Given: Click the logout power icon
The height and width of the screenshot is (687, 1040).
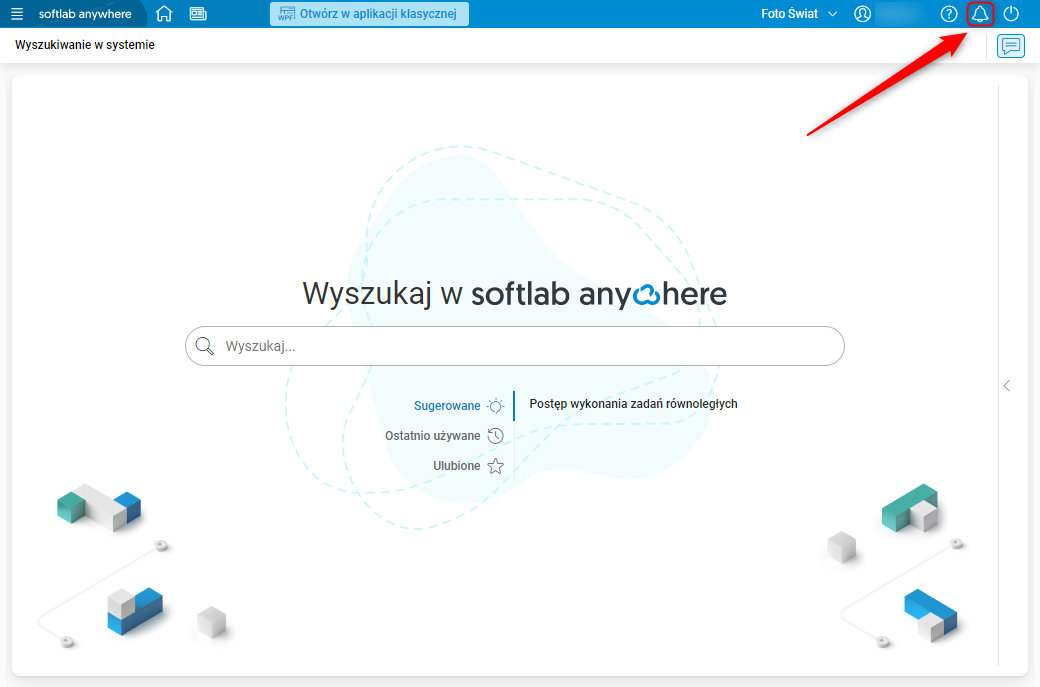Looking at the screenshot, I should 1014,14.
